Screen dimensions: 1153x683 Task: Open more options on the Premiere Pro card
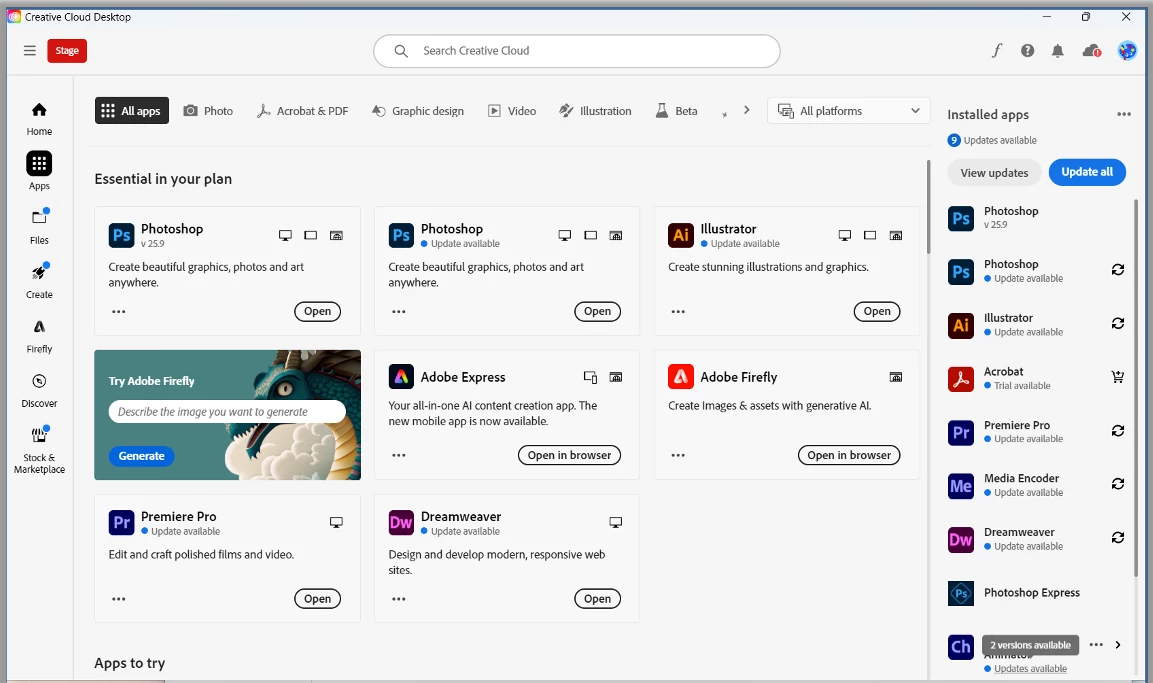118,599
